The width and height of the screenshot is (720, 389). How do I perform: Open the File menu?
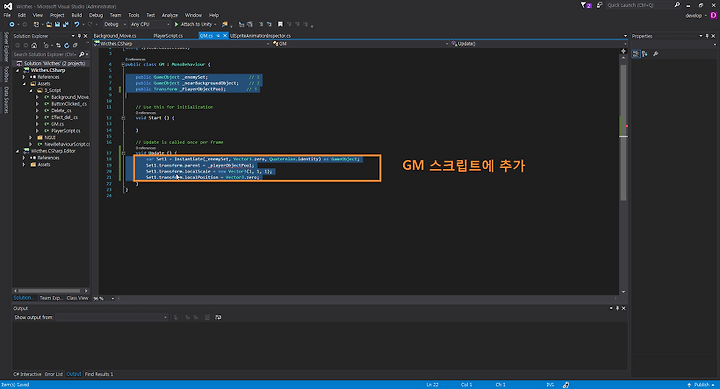(x=7, y=15)
